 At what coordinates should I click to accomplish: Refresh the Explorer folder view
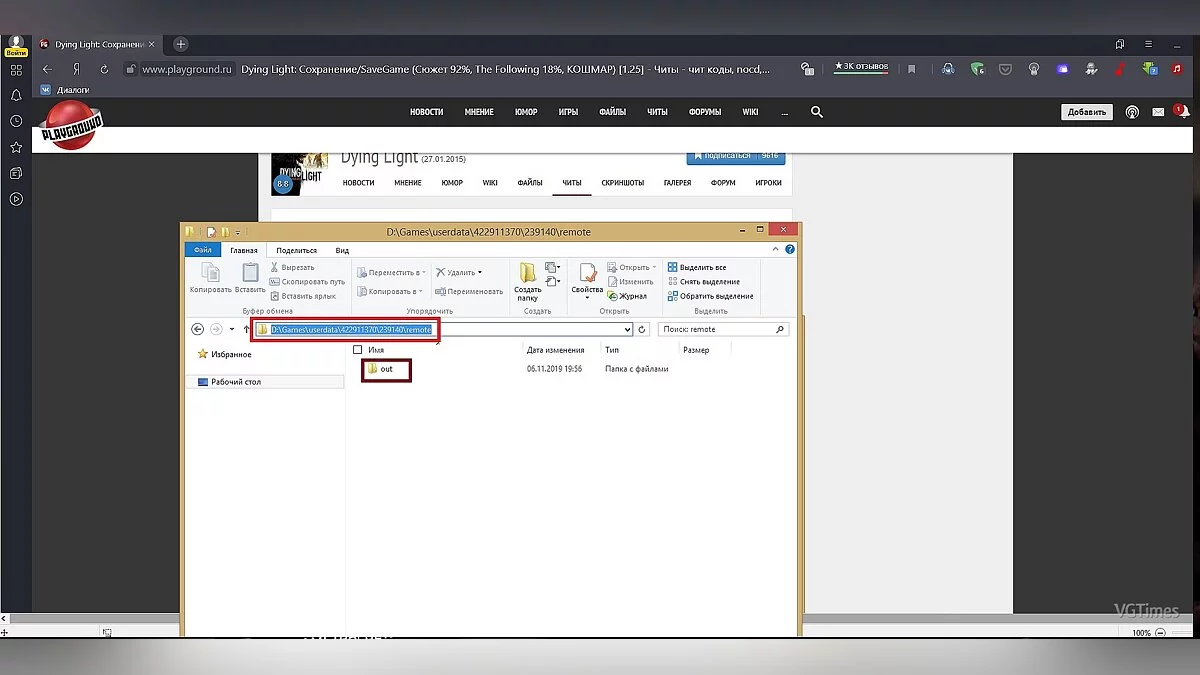[643, 329]
